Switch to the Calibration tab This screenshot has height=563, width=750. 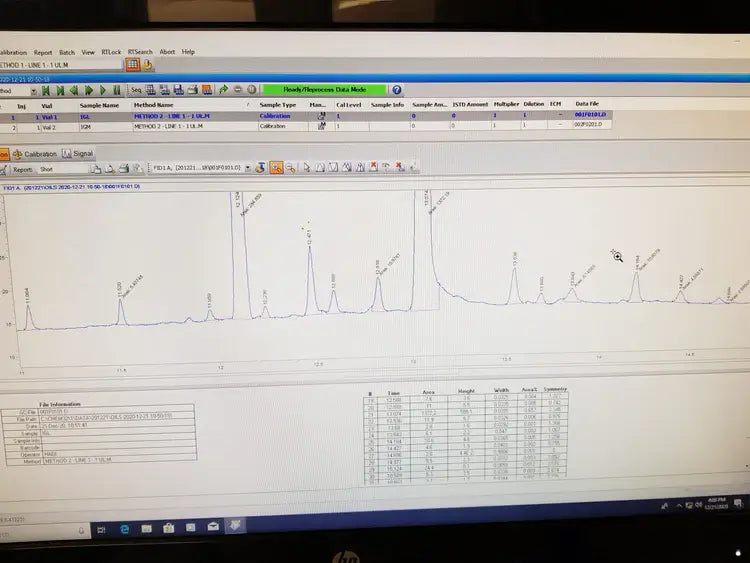click(35, 154)
